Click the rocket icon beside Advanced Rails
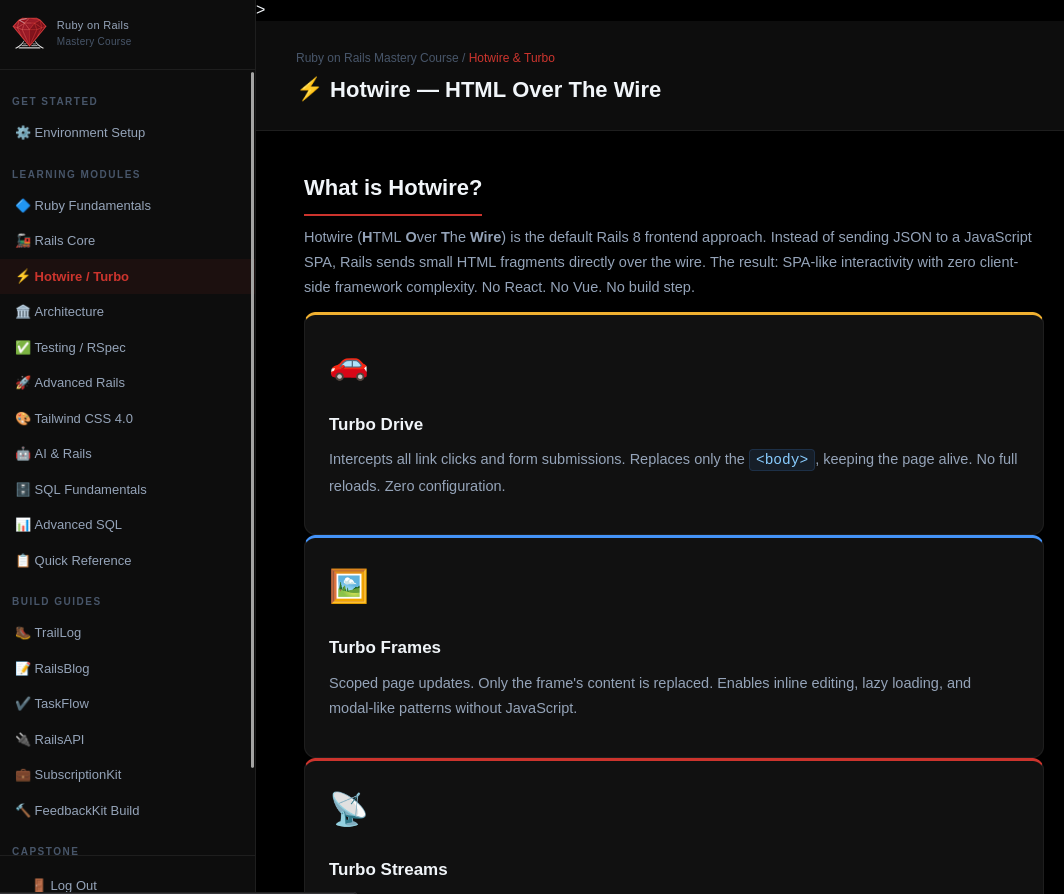Image resolution: width=1064 pixels, height=894 pixels. [23, 383]
